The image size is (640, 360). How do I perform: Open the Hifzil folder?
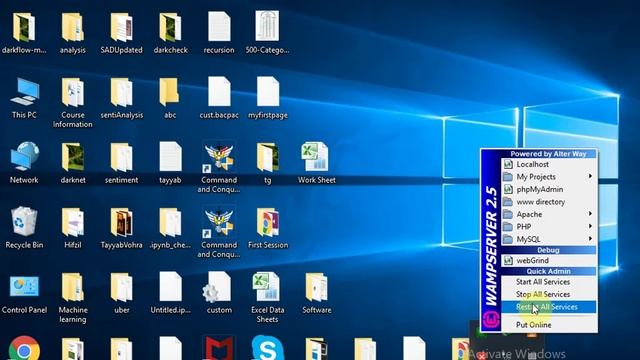[73, 222]
